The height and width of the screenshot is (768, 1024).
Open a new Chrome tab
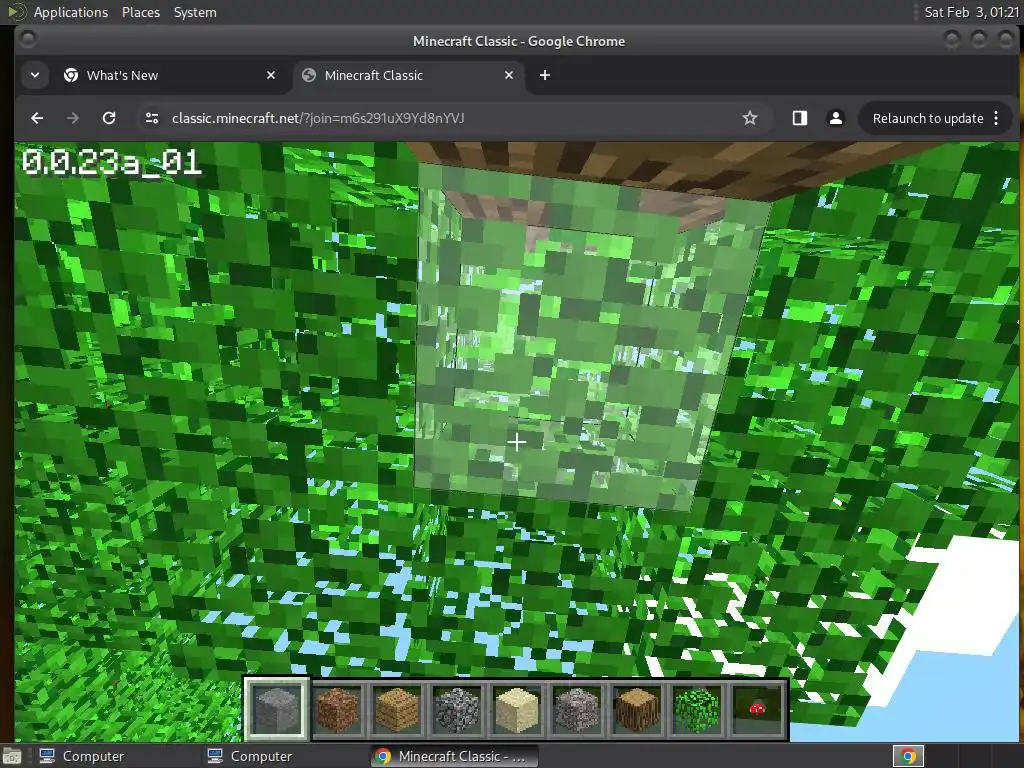[x=545, y=75]
